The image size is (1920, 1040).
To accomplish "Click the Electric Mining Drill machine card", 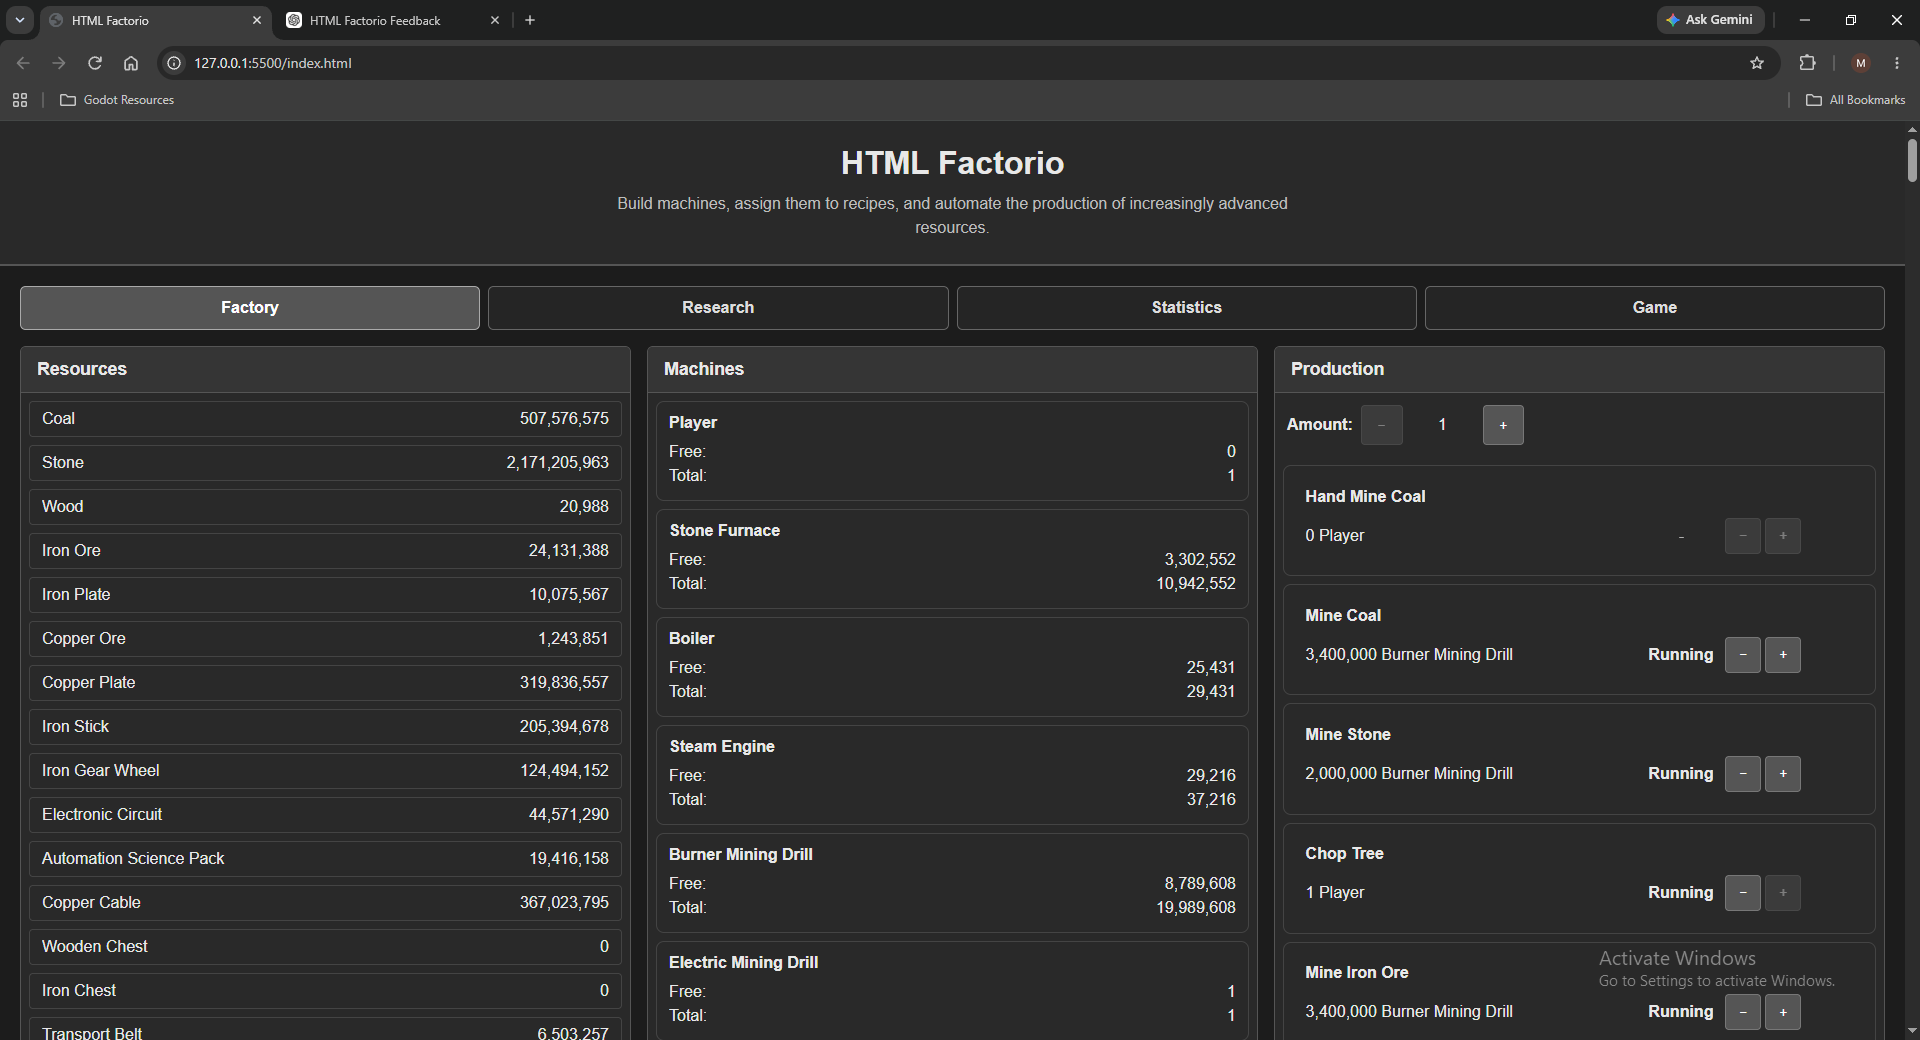I will tap(952, 990).
